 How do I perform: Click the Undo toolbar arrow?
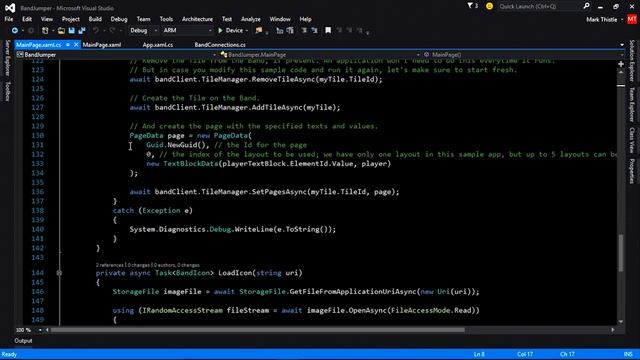coord(96,31)
